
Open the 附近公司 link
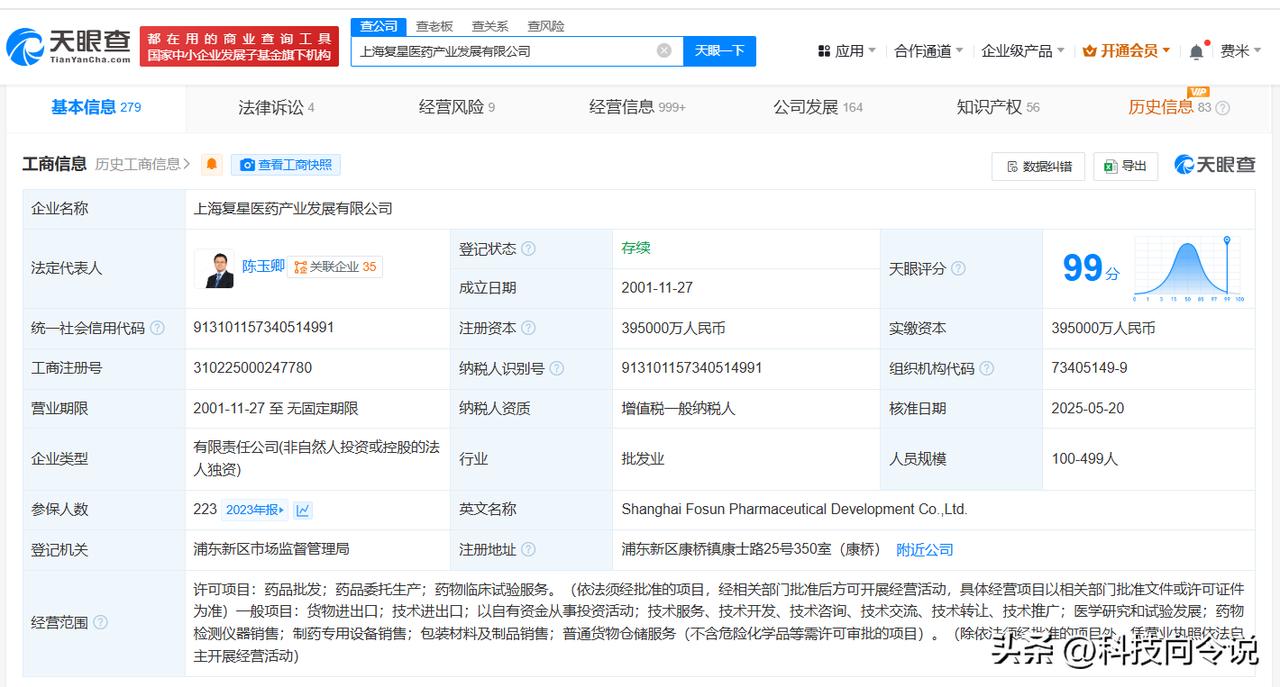click(x=925, y=550)
